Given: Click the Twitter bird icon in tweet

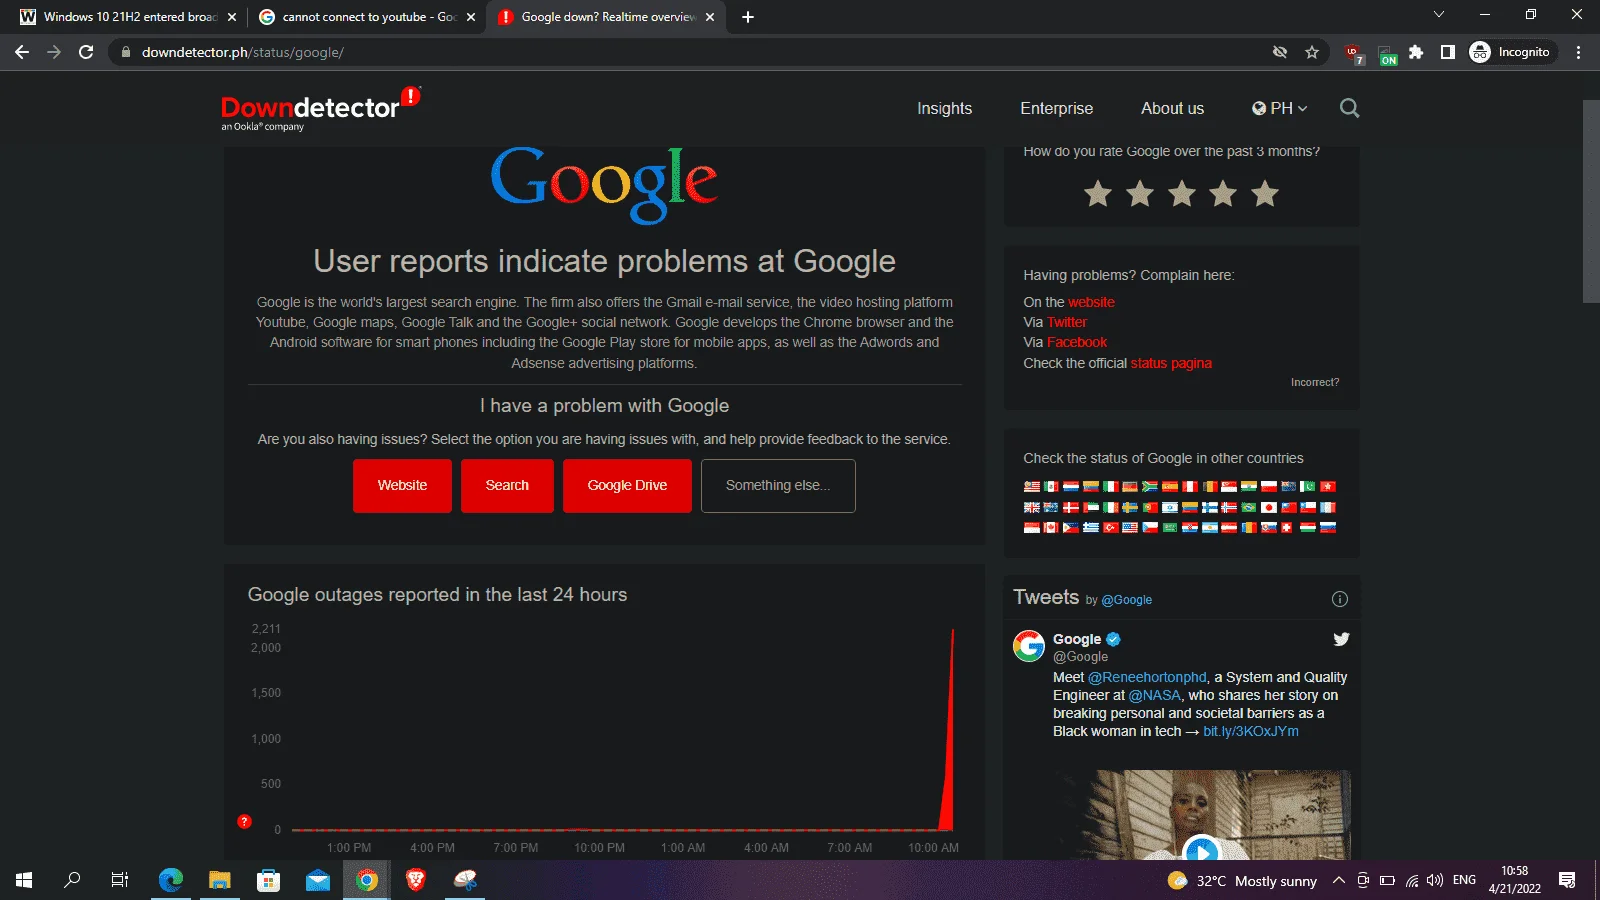Looking at the screenshot, I should tap(1341, 639).
